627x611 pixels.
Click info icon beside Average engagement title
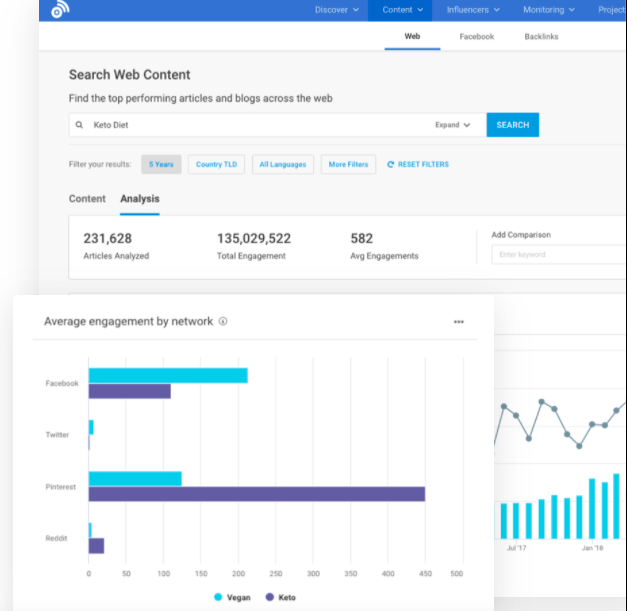click(x=223, y=322)
